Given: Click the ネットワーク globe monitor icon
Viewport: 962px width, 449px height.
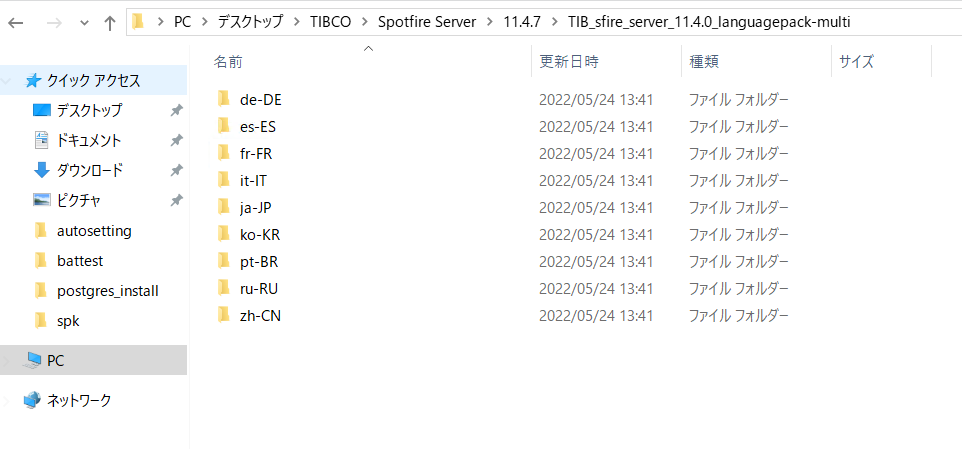Looking at the screenshot, I should (x=32, y=401).
